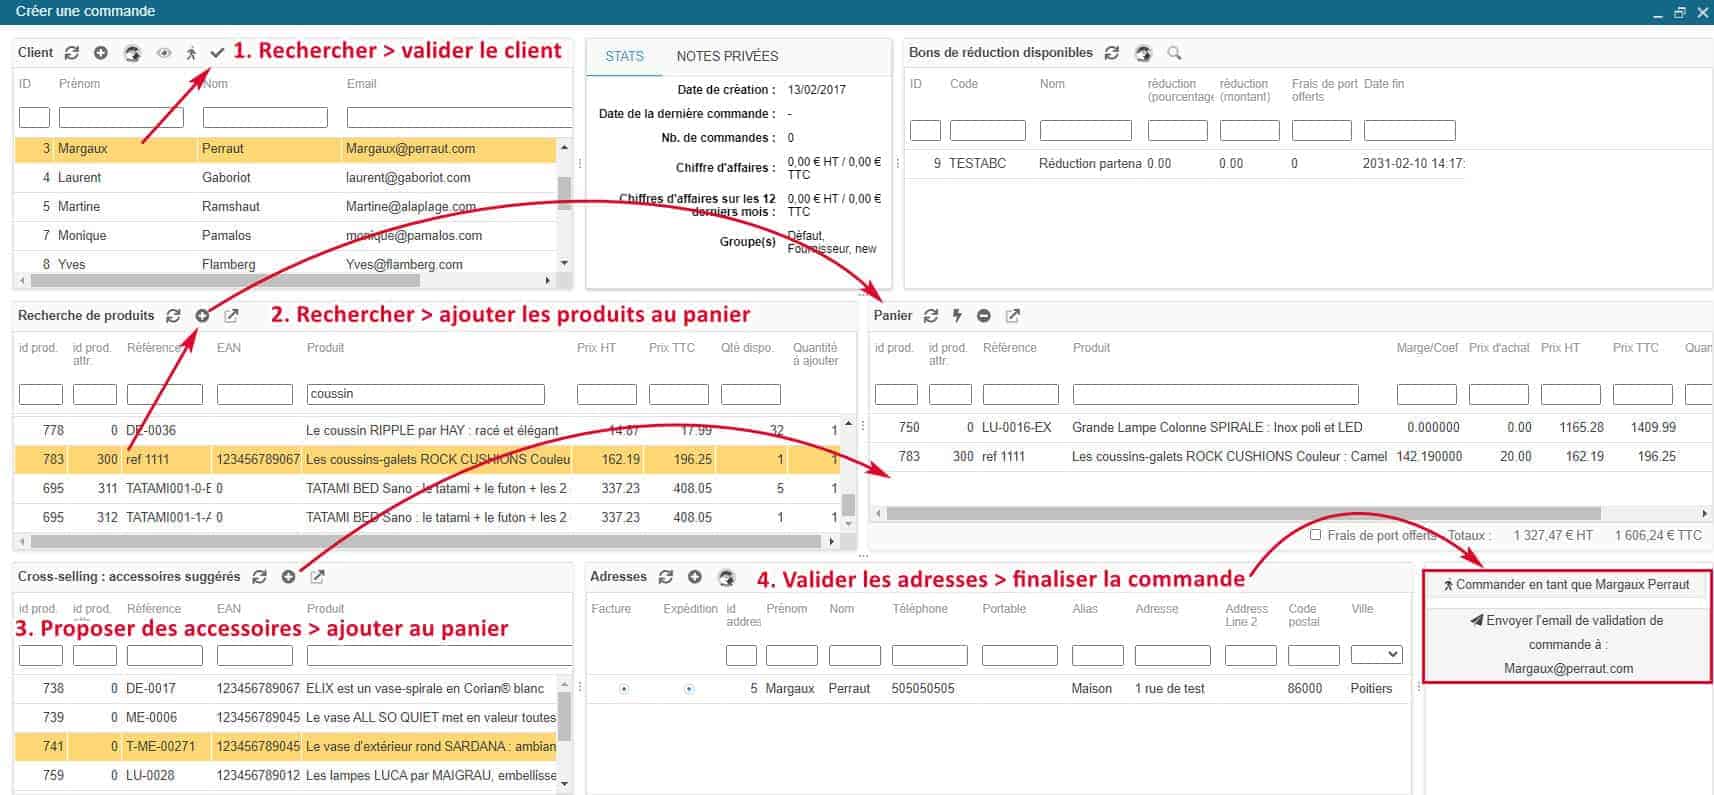Screen dimensions: 1714x795
Task: Select the Facture radio button for Margaux's address
Action: pyautogui.click(x=624, y=689)
